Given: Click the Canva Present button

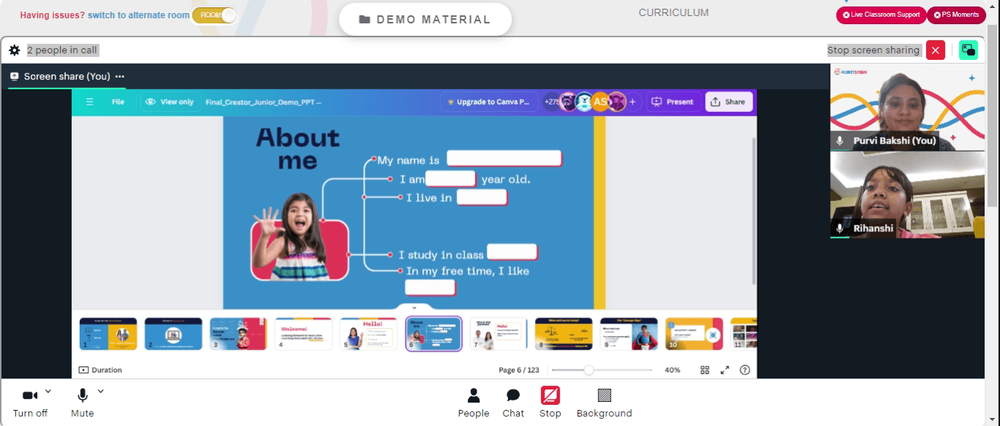Looking at the screenshot, I should coord(673,102).
